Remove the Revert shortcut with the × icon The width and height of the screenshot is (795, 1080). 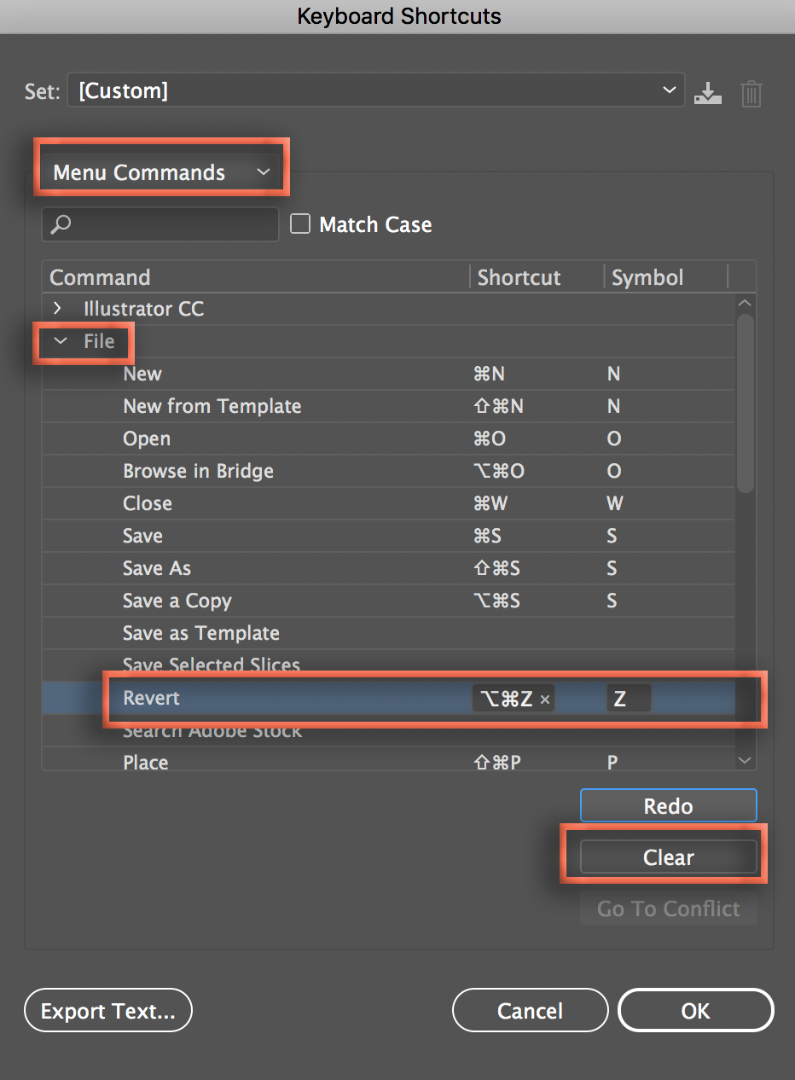545,700
